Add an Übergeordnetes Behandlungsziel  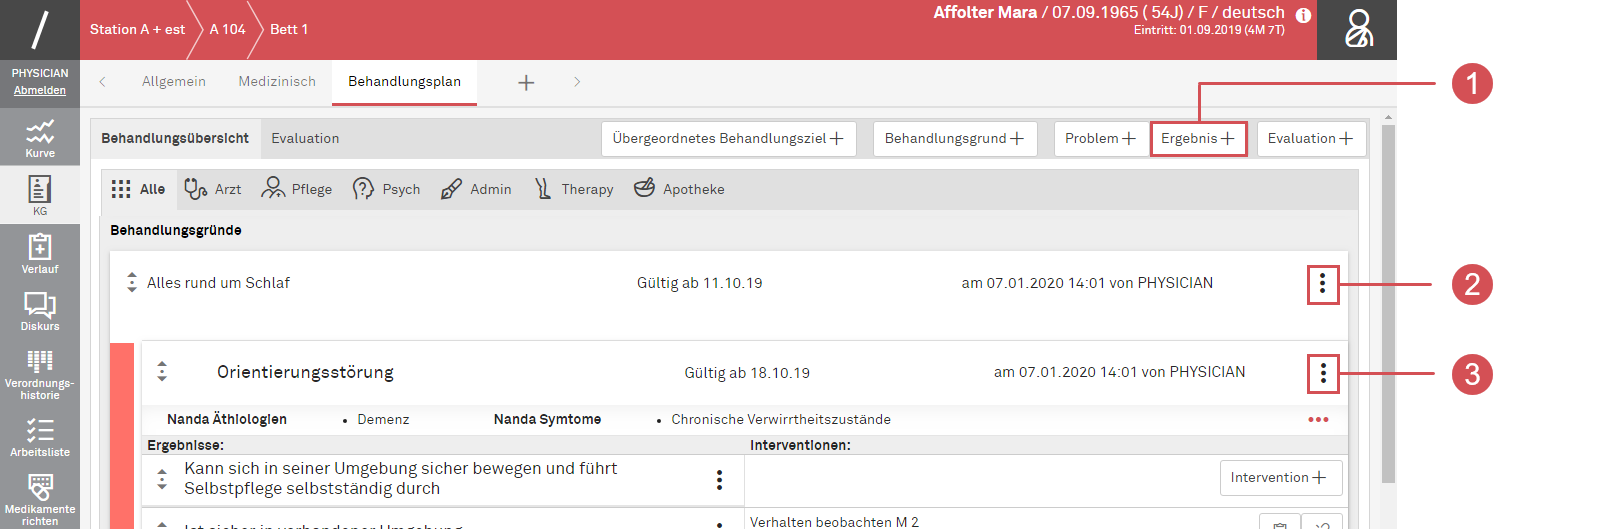tap(728, 139)
